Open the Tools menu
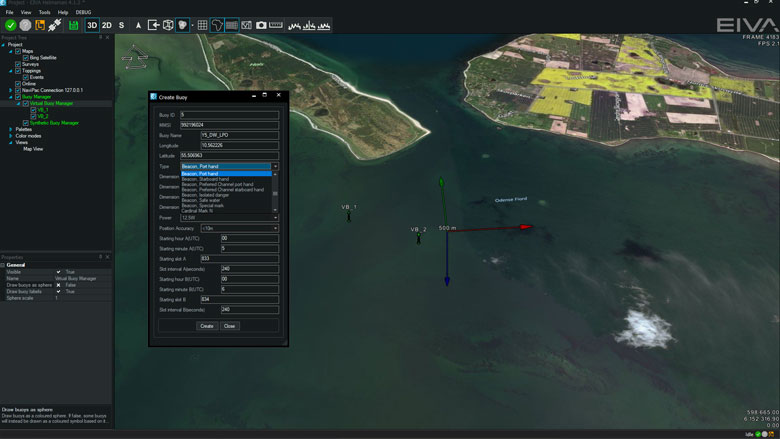780x439 pixels. pos(44,12)
